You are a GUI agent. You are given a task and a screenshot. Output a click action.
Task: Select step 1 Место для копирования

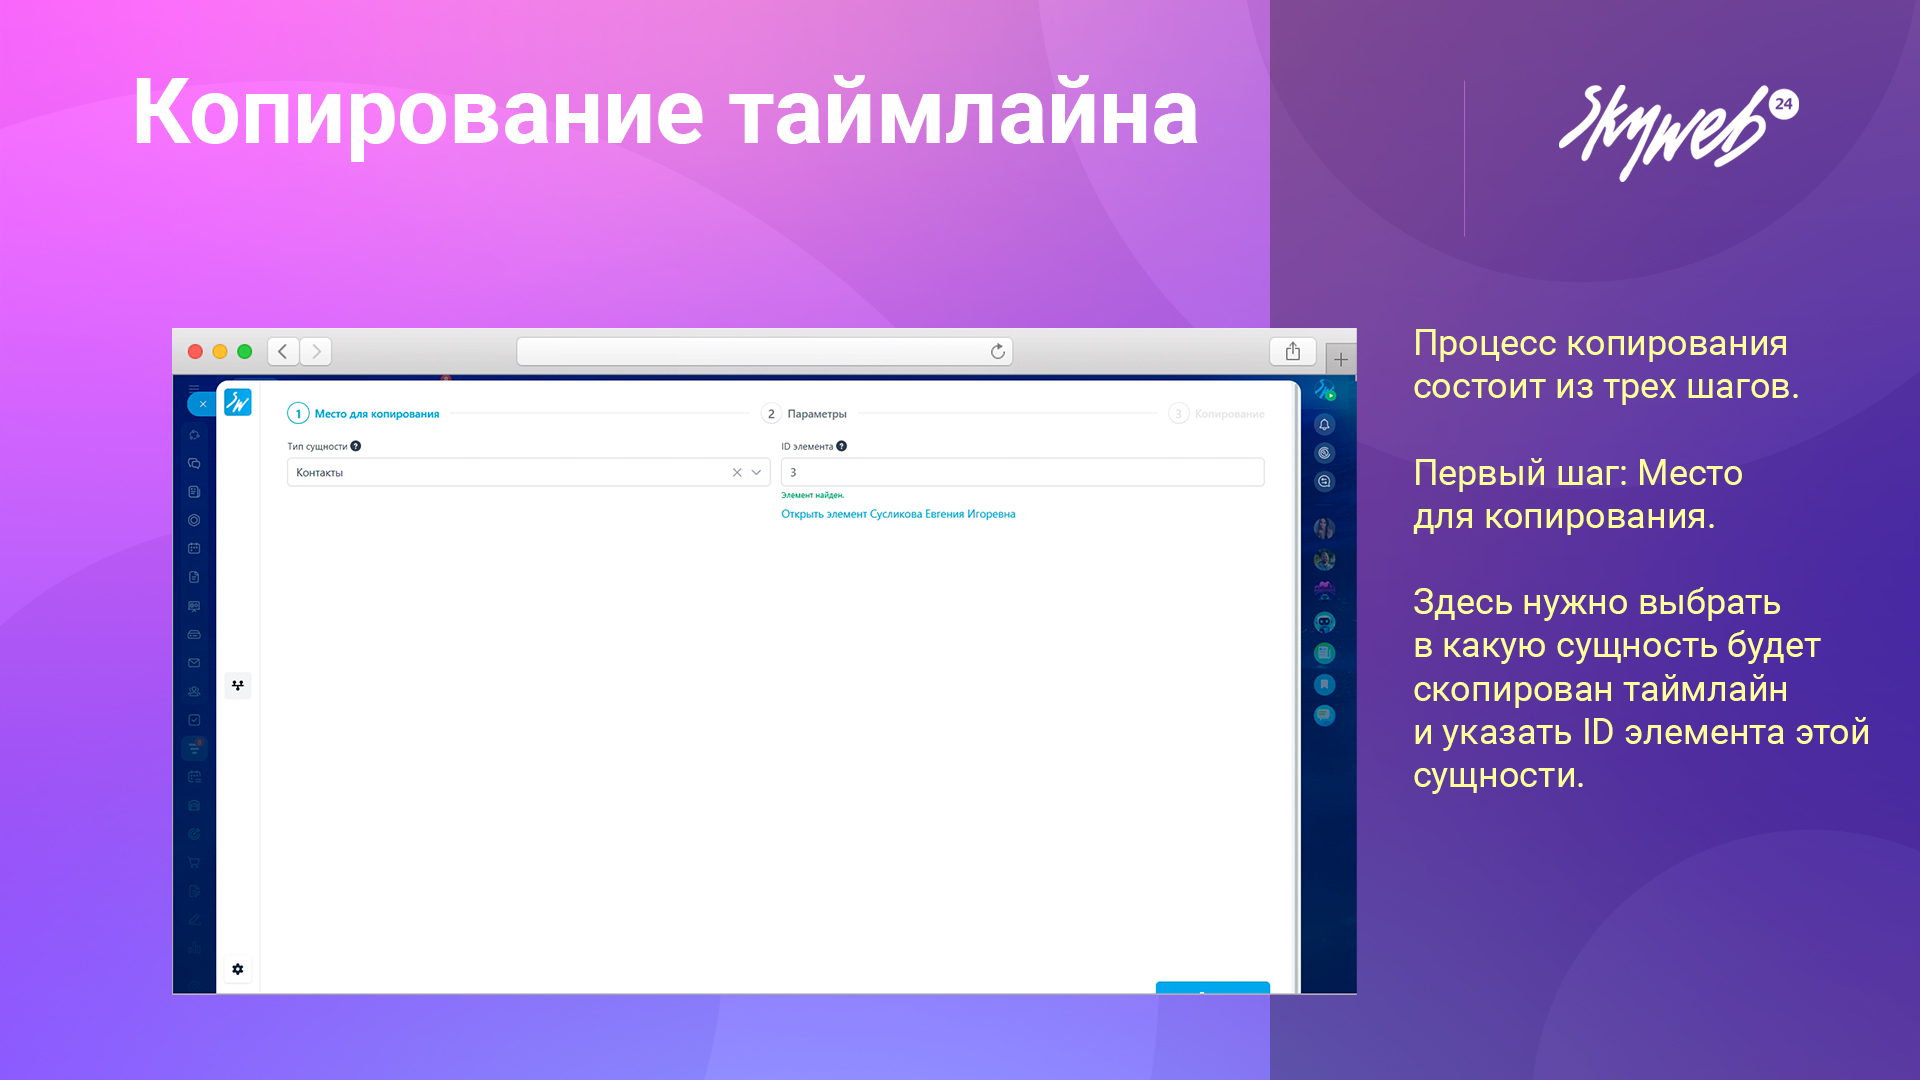364,414
